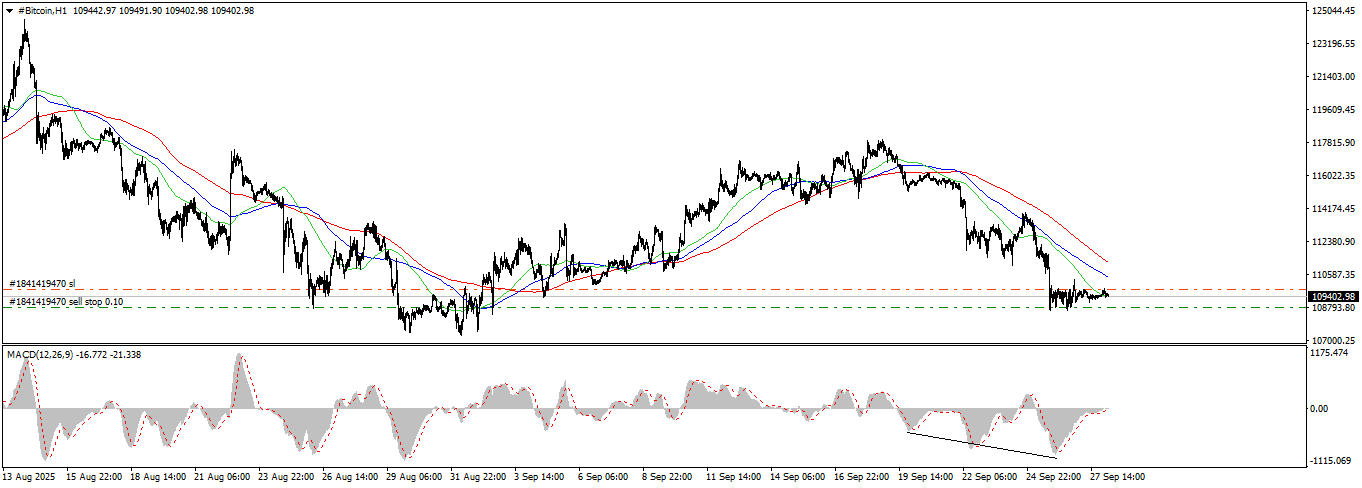Screen dimensions: 1362x488
Task: Click the #Bitcoin,H1 chart title text
Action: [42, 10]
